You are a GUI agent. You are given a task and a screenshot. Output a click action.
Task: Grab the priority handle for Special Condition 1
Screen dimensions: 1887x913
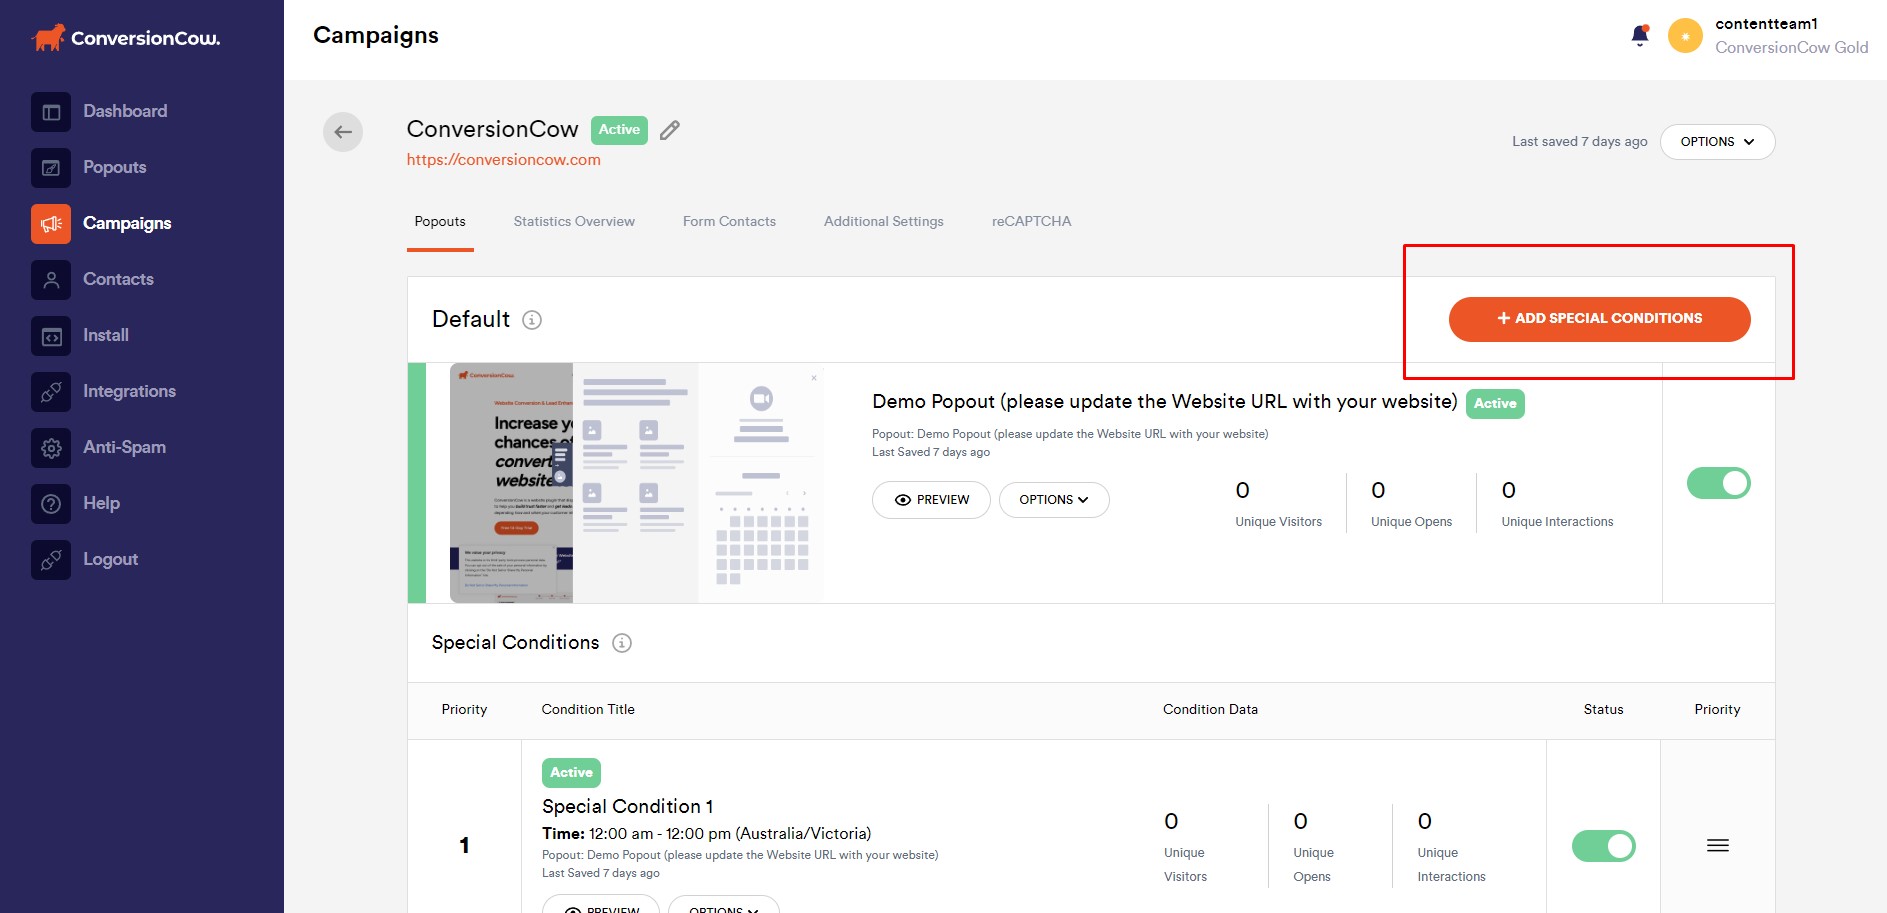coord(1718,846)
